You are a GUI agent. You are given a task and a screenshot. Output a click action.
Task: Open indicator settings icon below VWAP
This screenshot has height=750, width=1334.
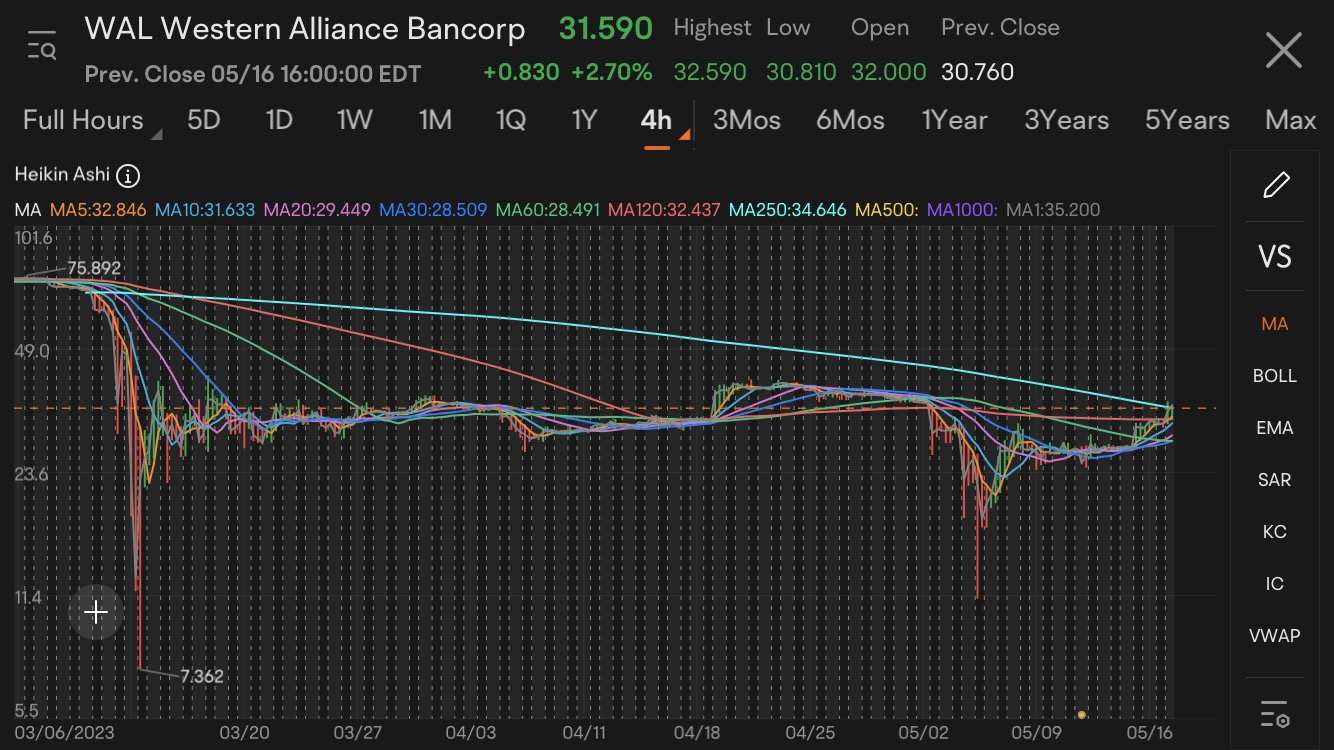pyautogui.click(x=1275, y=713)
